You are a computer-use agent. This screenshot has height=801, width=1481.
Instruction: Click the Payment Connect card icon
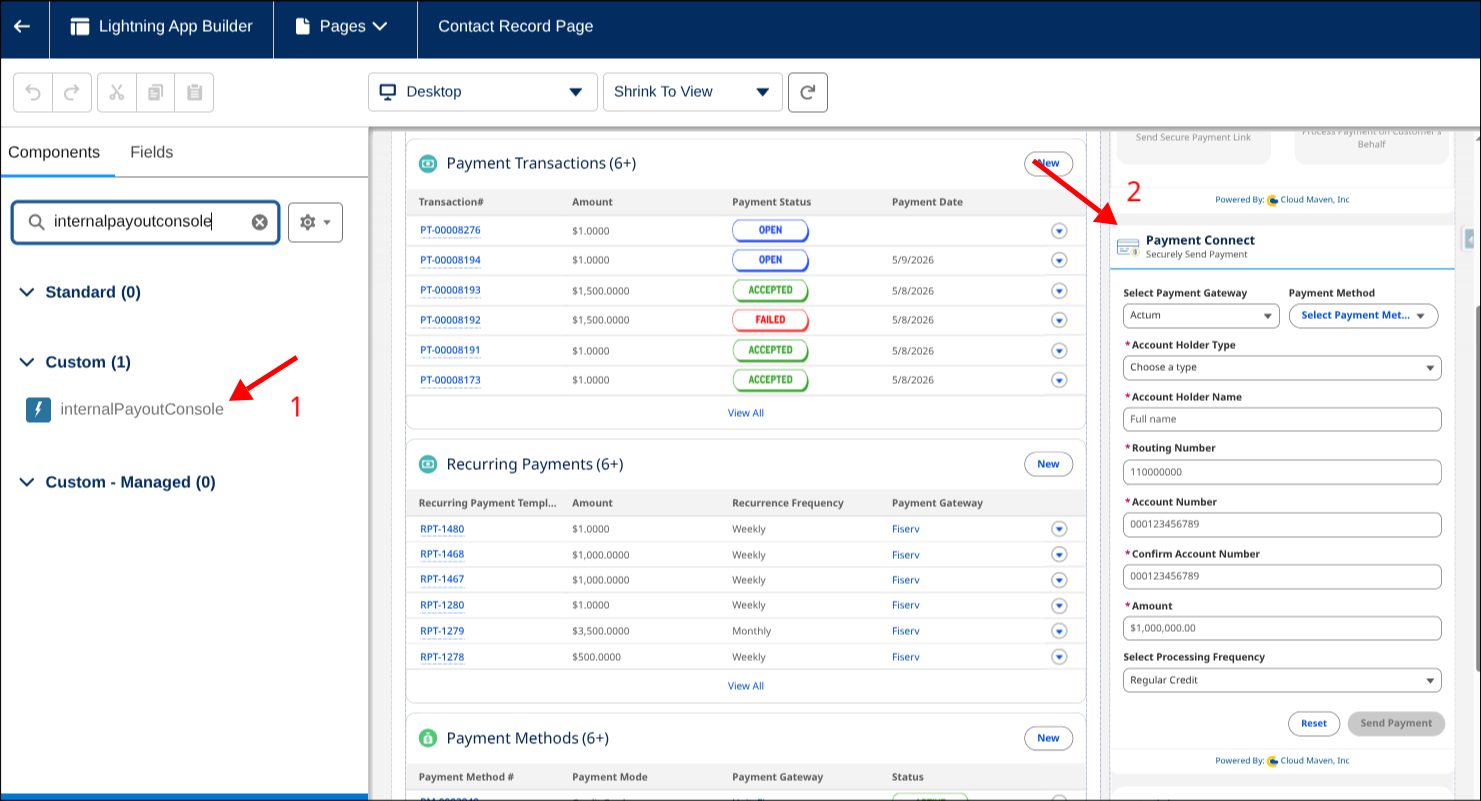click(1128, 247)
